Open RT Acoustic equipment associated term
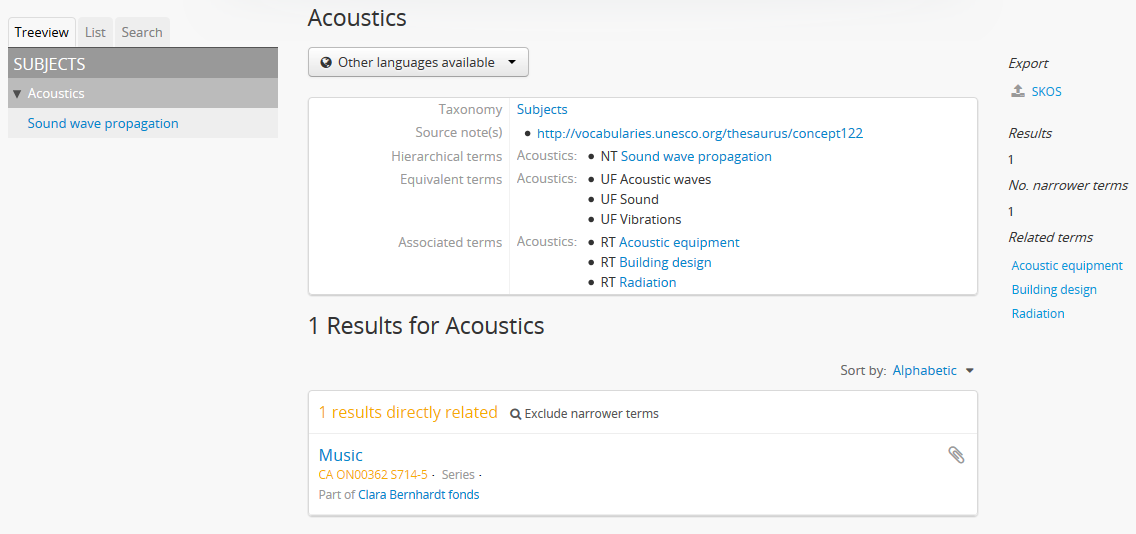The width and height of the screenshot is (1136, 534). tap(679, 242)
